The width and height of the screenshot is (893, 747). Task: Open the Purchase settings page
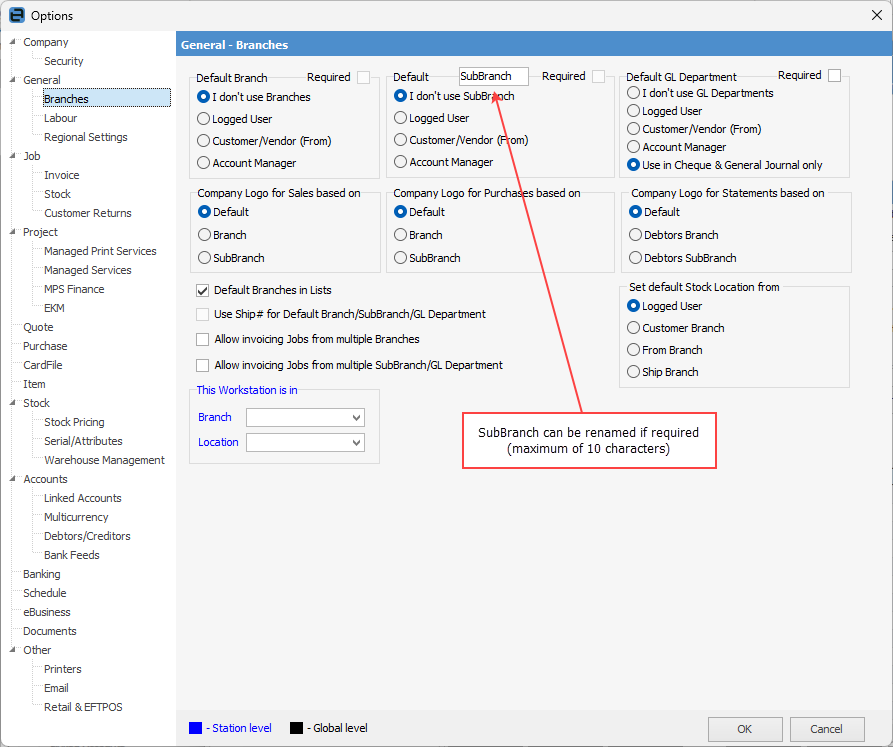[45, 346]
